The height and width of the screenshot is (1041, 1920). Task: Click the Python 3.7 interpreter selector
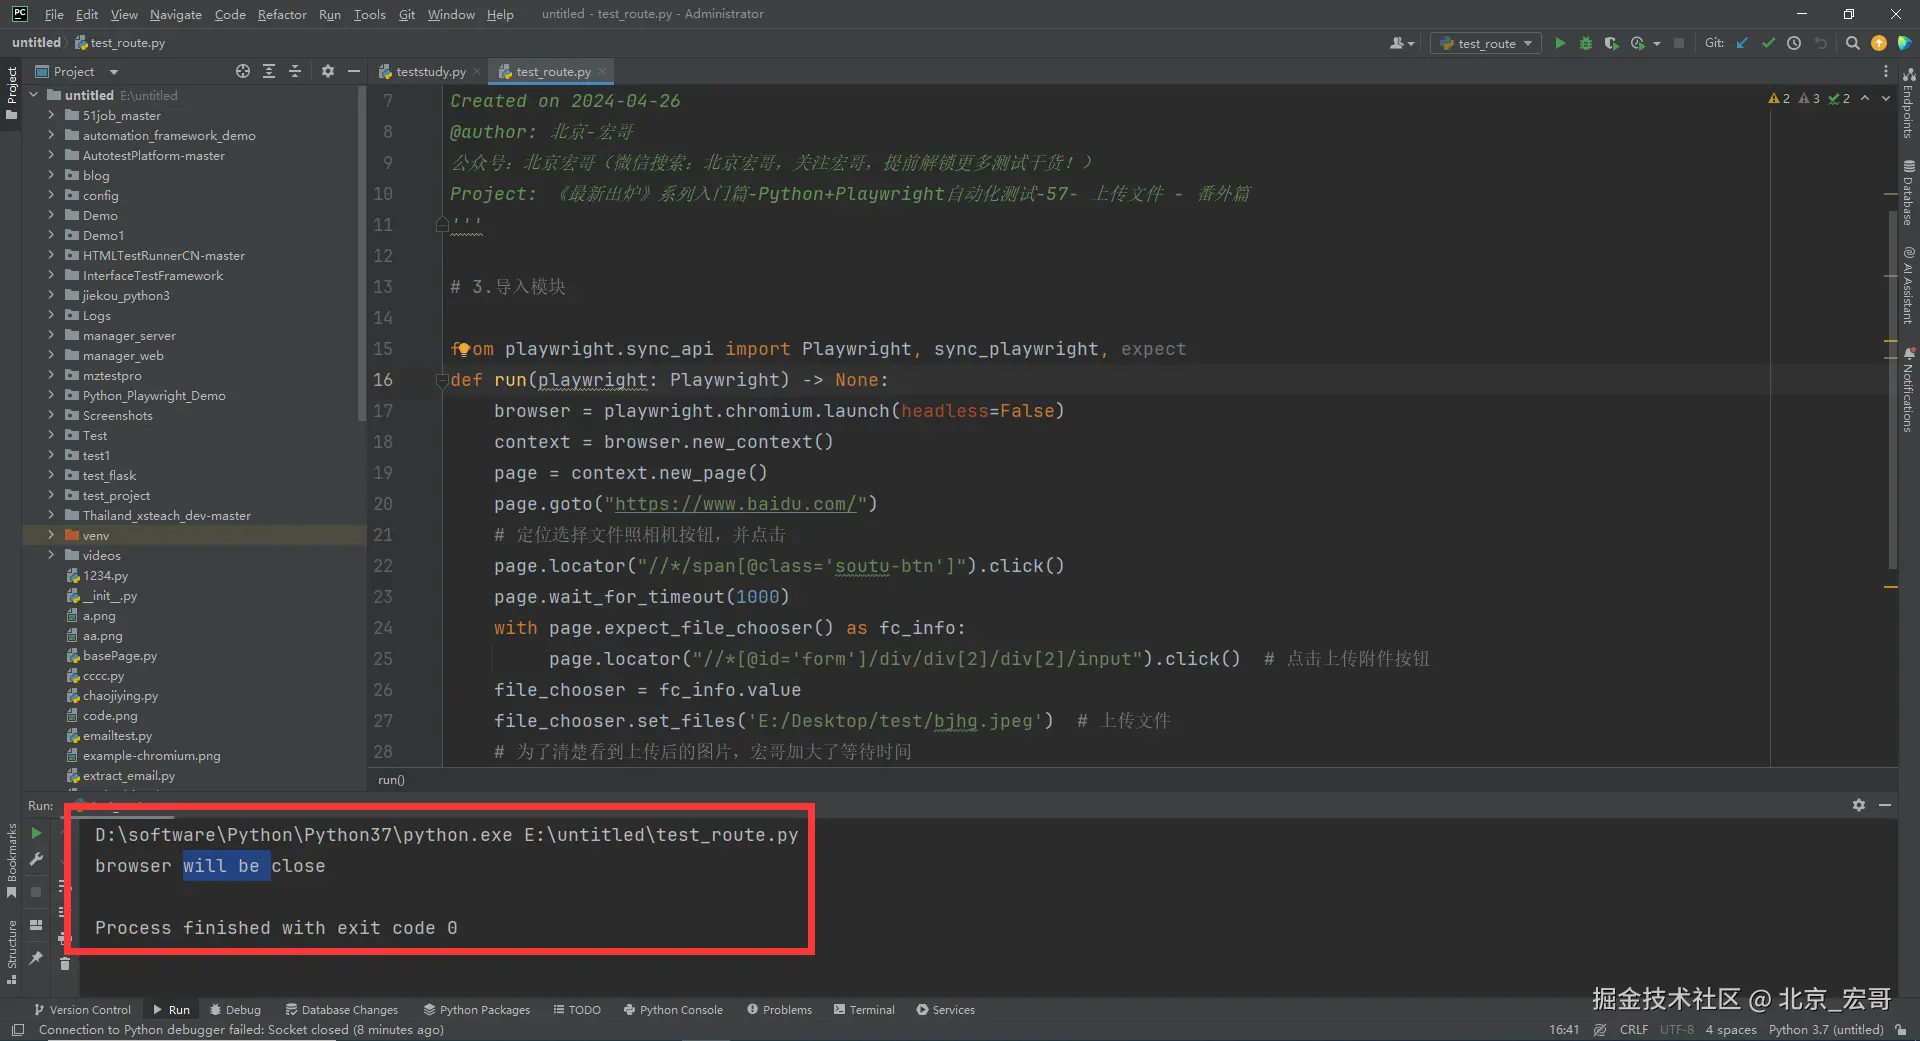1825,1030
